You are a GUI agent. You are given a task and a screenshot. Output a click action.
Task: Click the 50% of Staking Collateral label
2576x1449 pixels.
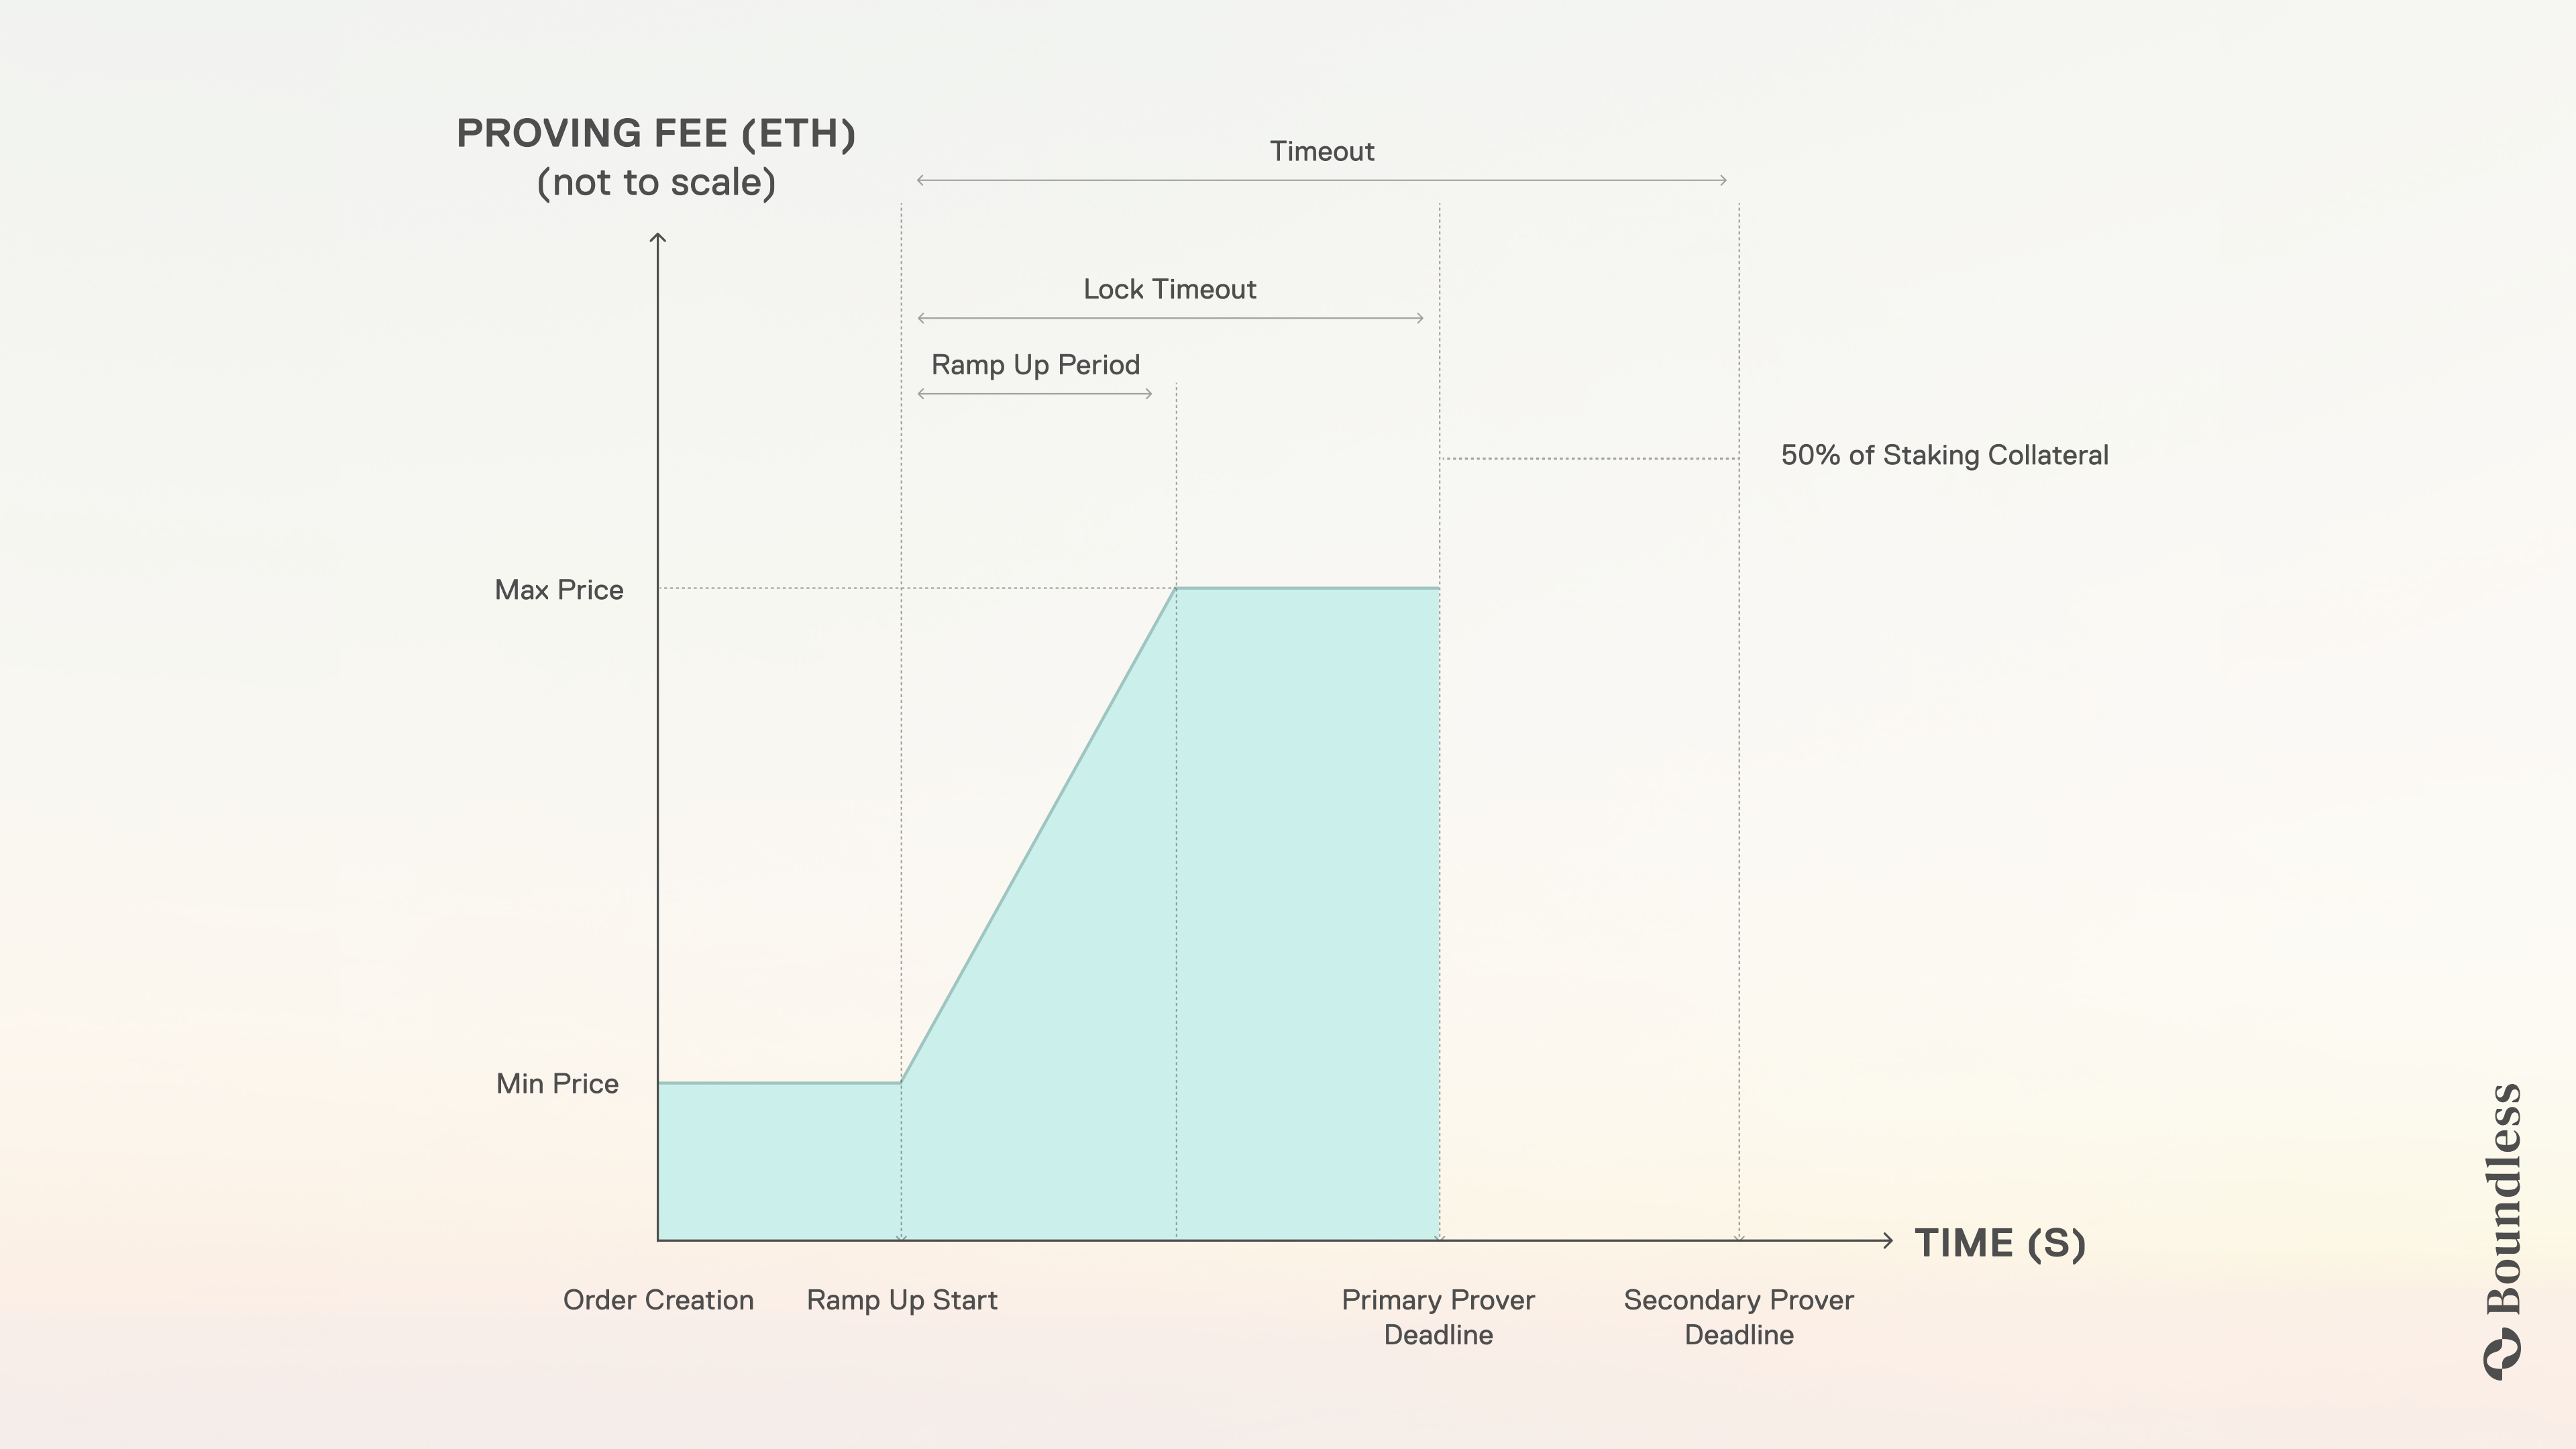pyautogui.click(x=1944, y=456)
